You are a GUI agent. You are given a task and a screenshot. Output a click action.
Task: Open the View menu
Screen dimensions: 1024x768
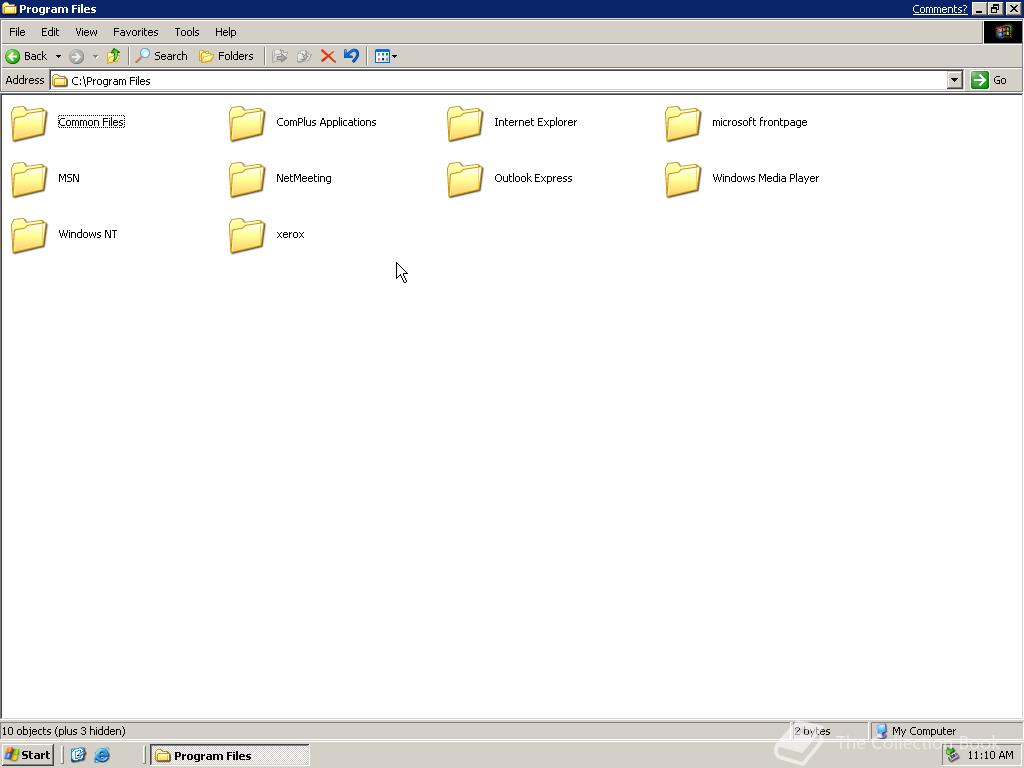pos(86,32)
